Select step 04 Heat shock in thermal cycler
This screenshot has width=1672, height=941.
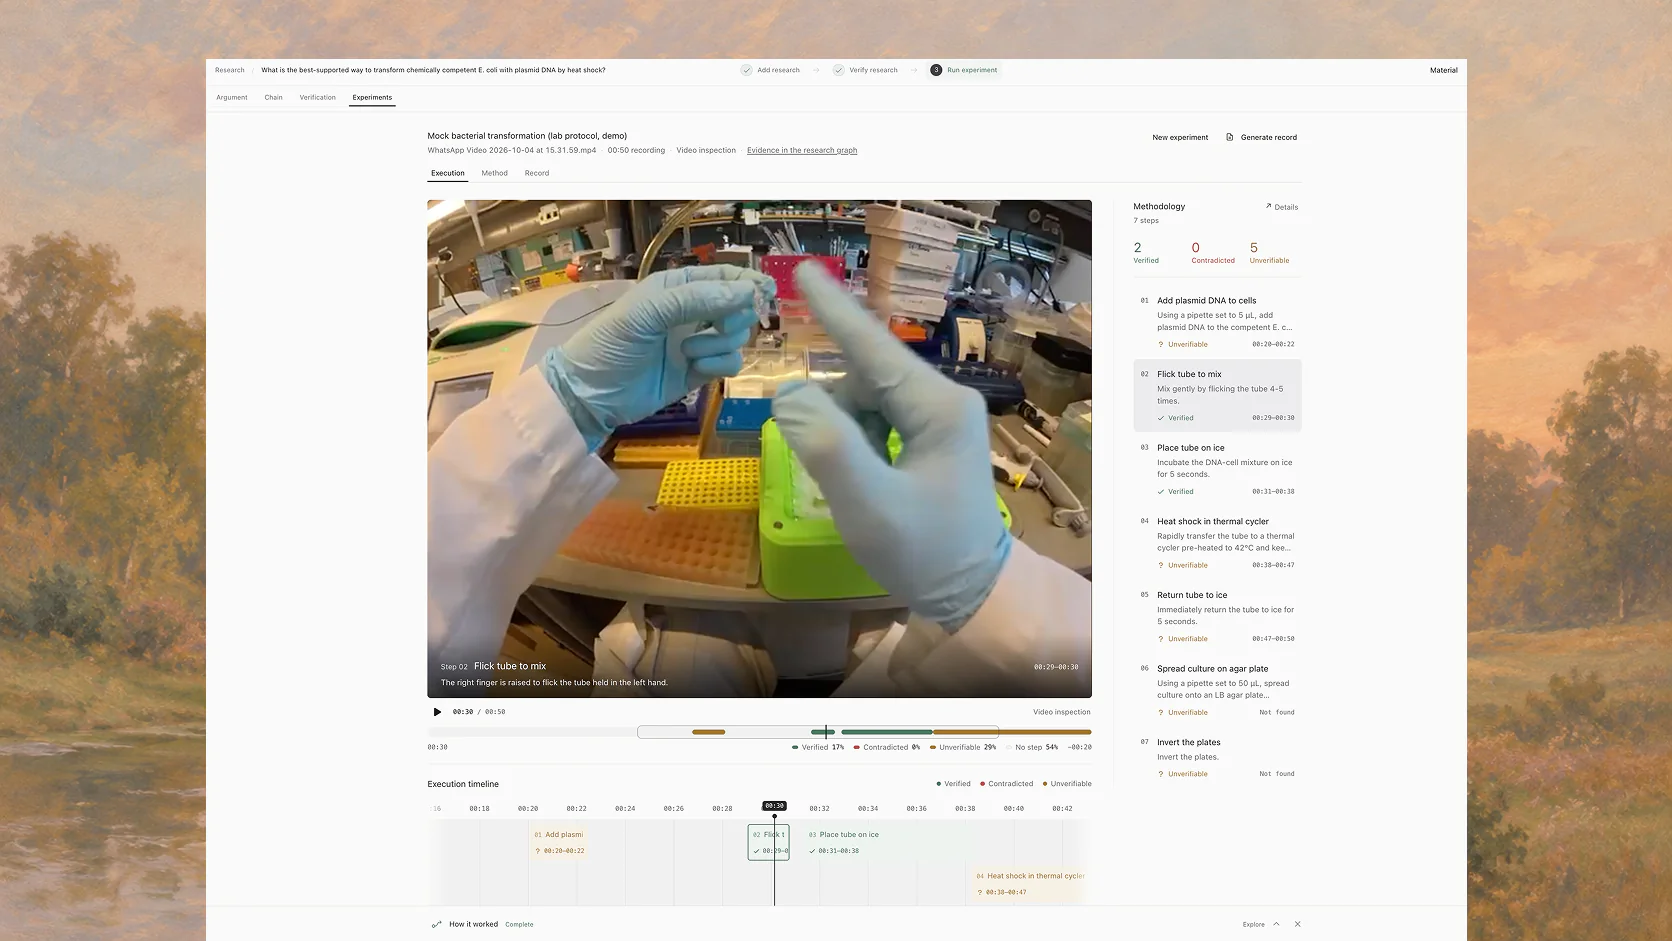point(1217,543)
